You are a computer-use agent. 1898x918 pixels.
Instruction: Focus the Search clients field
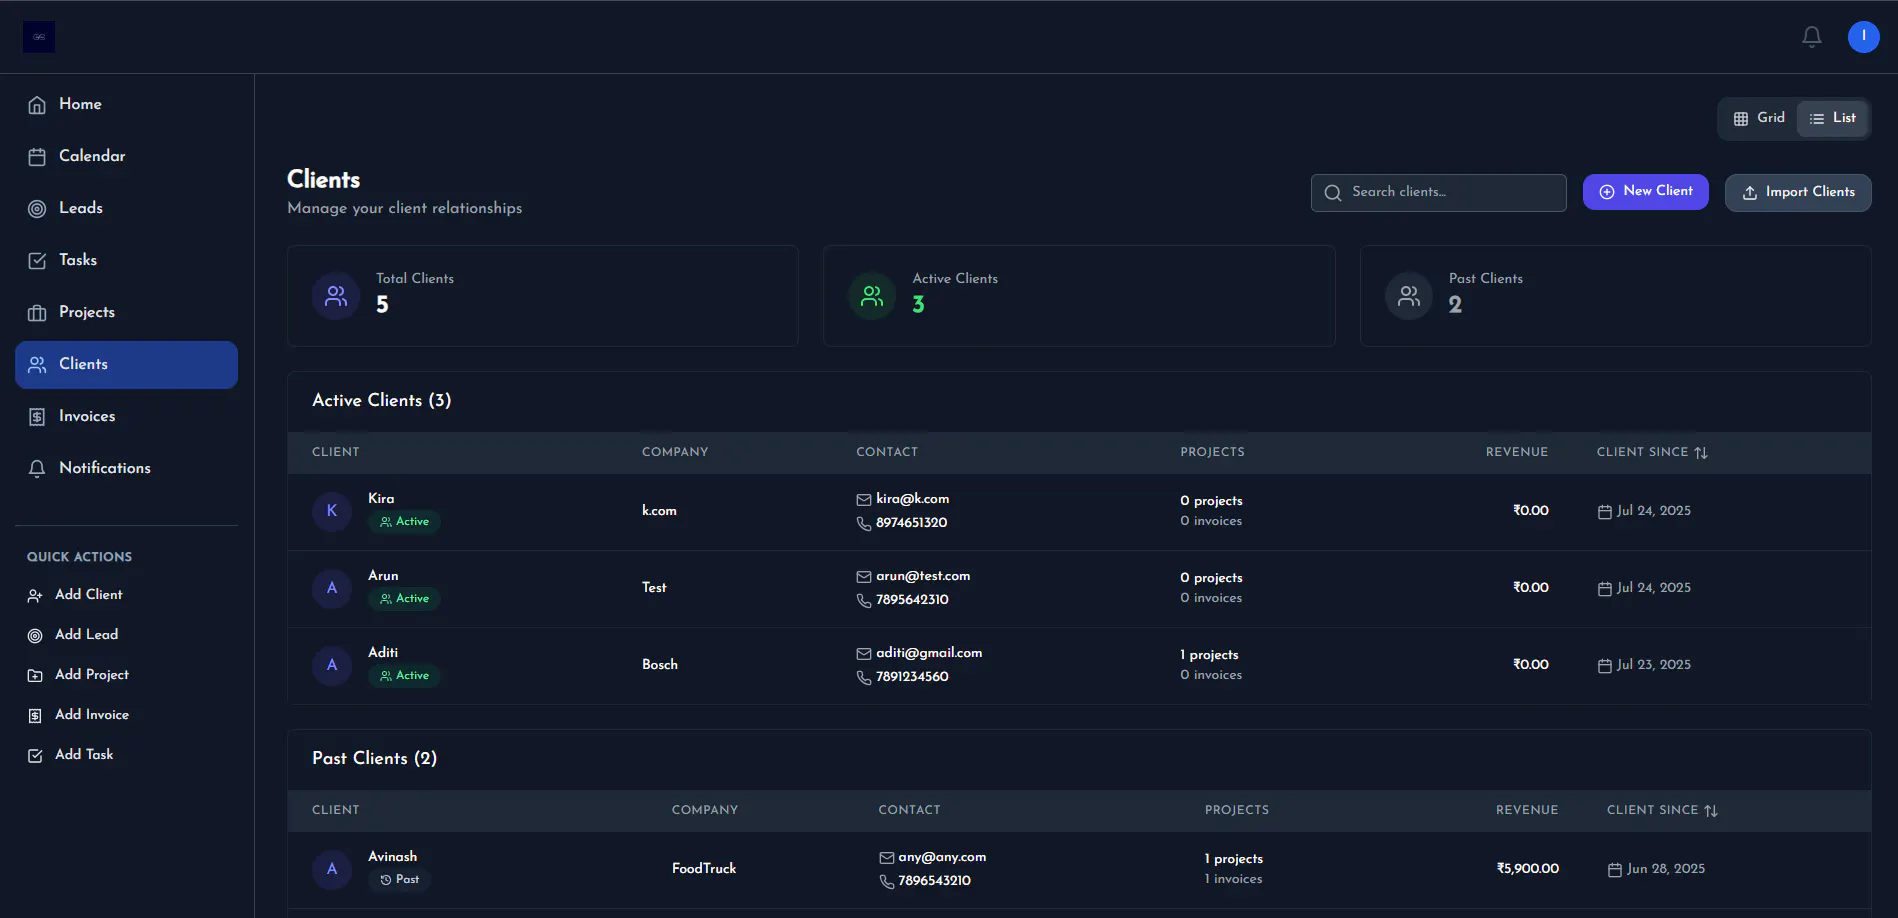point(1438,192)
